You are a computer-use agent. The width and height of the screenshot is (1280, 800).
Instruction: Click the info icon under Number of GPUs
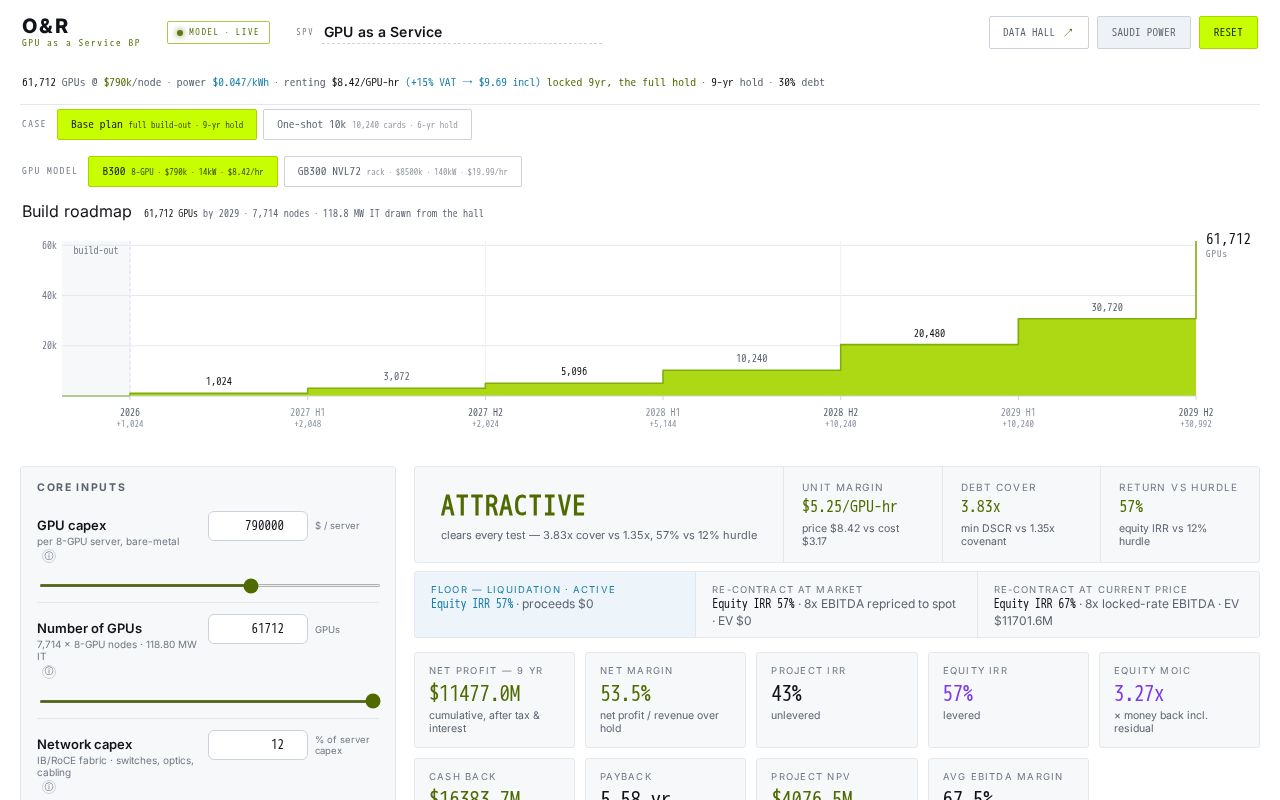pos(49,672)
